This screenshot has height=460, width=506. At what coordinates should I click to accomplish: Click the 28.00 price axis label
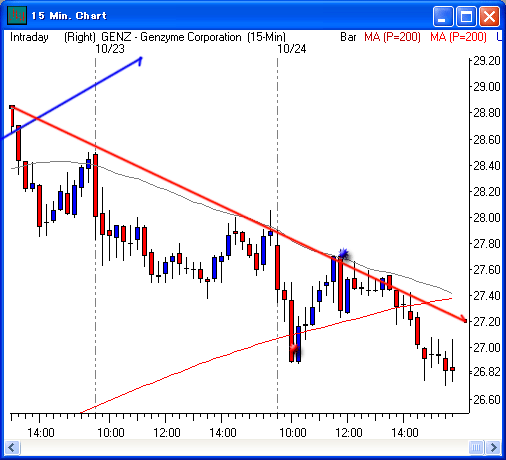point(487,218)
